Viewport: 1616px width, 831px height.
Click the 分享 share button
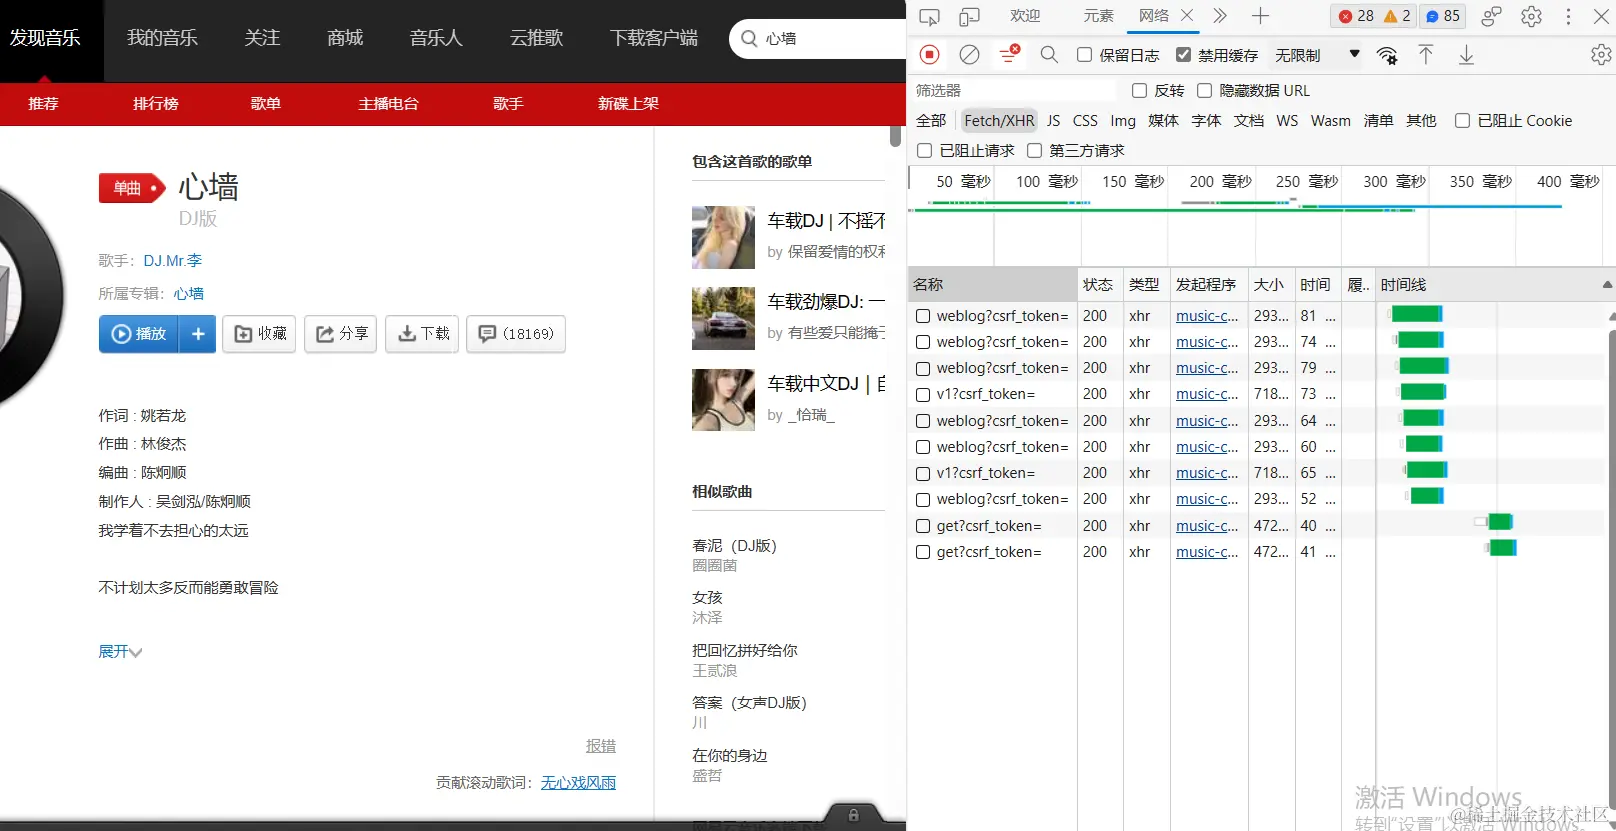pyautogui.click(x=341, y=334)
